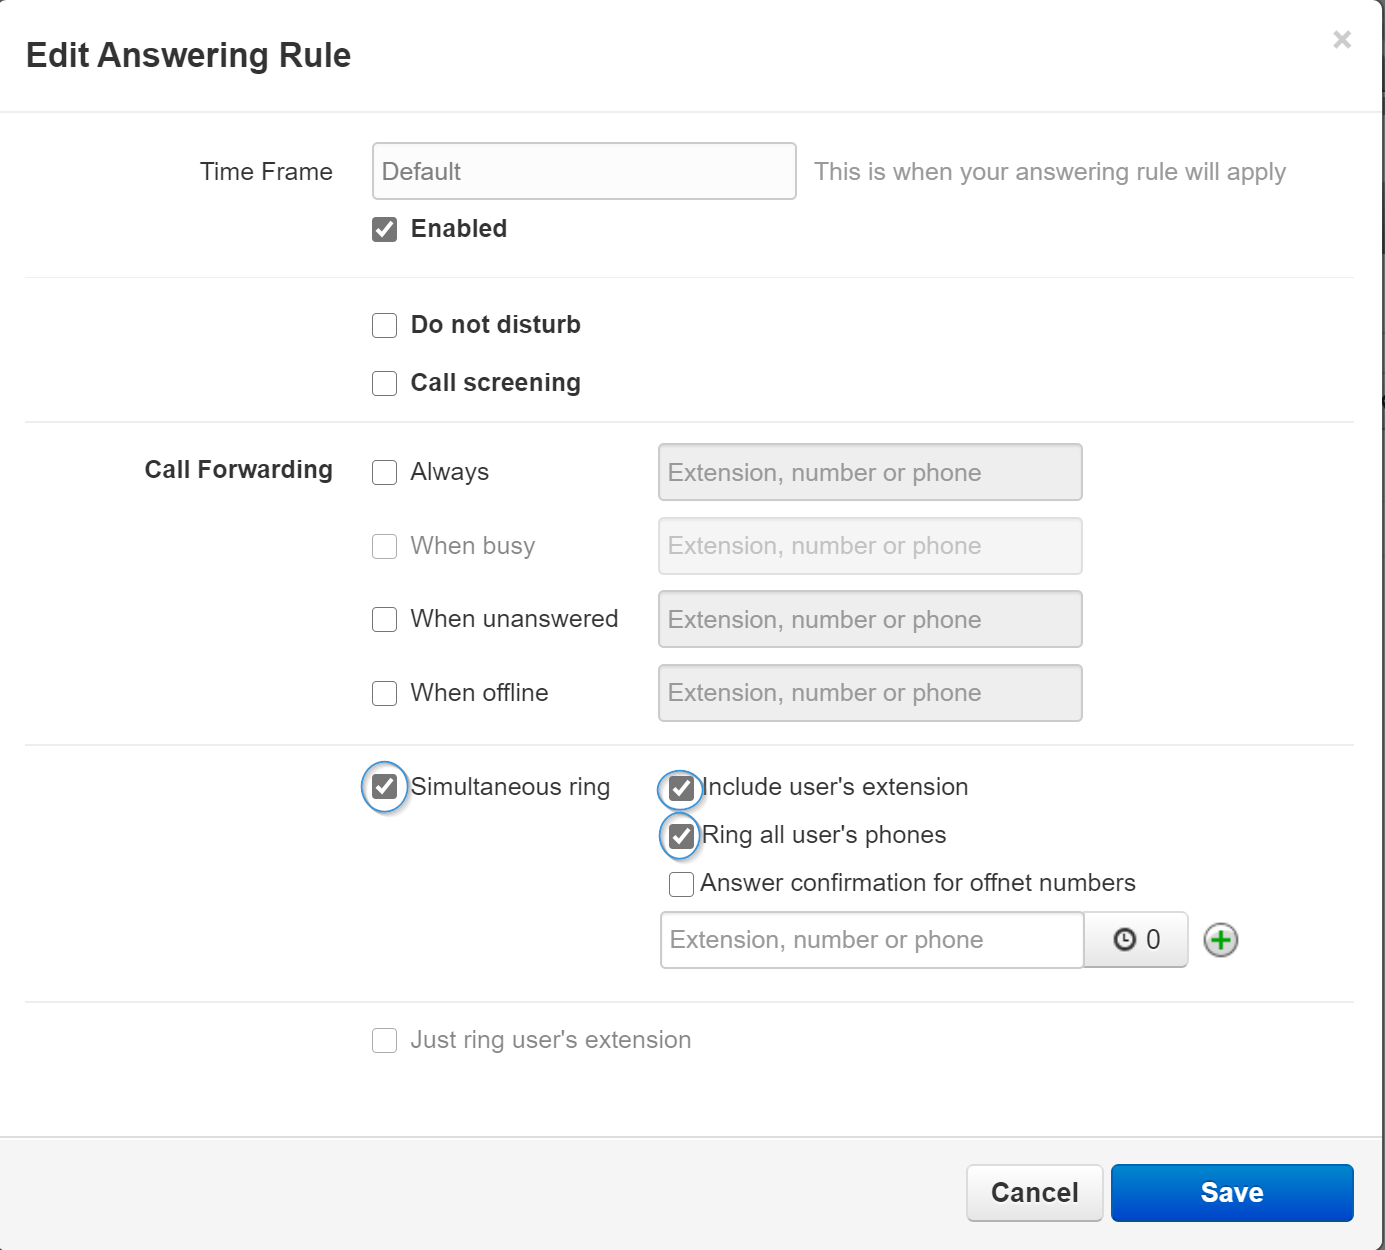
Task: Click the Time Frame Default field
Action: pos(584,172)
